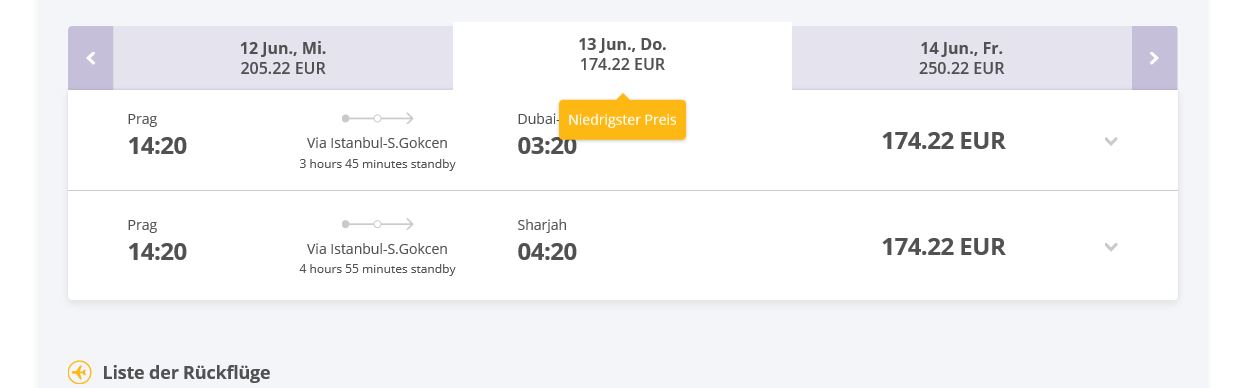1237x388 pixels.
Task: Expand the Sharjah flight details chevron
Action: point(1111,247)
